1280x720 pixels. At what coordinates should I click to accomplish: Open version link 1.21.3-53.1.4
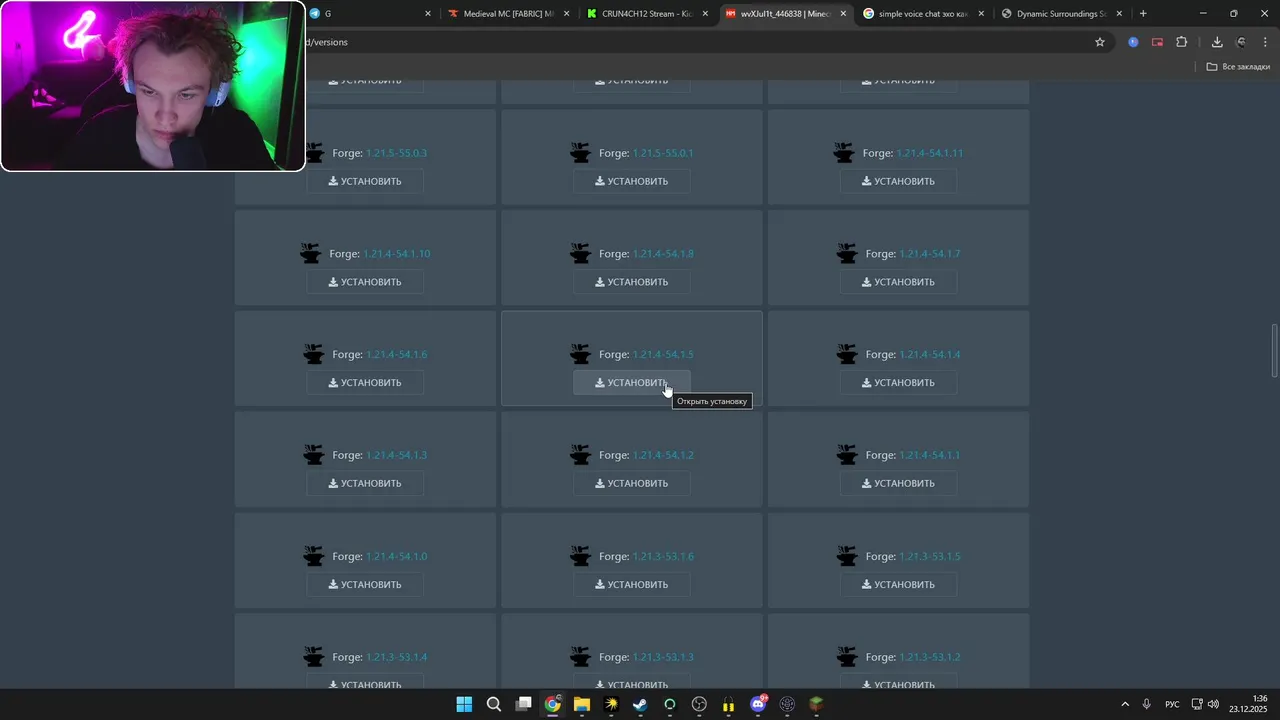tap(397, 657)
